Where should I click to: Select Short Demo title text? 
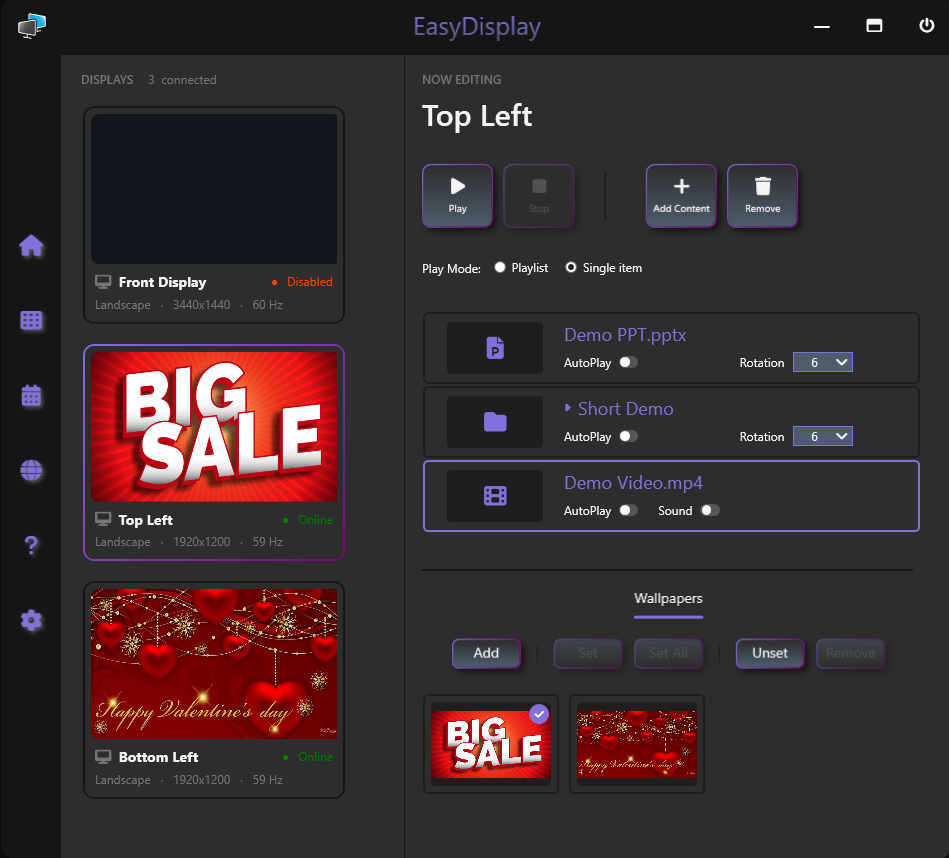pos(626,409)
